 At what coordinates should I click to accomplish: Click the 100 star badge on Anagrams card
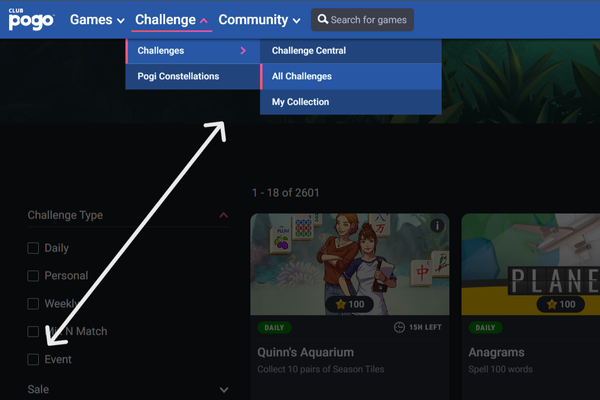tap(561, 304)
